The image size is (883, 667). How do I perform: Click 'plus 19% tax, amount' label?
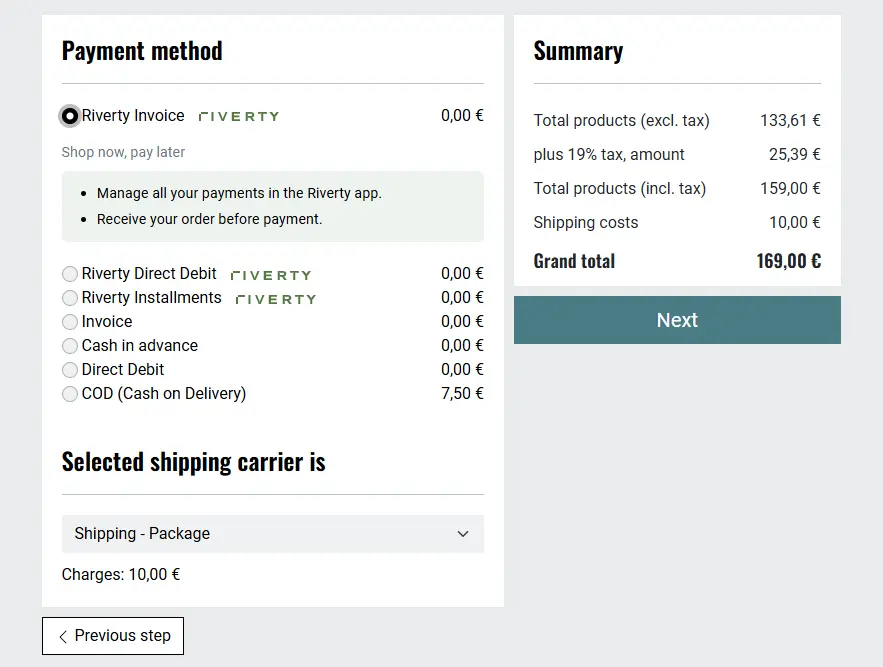[609, 154]
